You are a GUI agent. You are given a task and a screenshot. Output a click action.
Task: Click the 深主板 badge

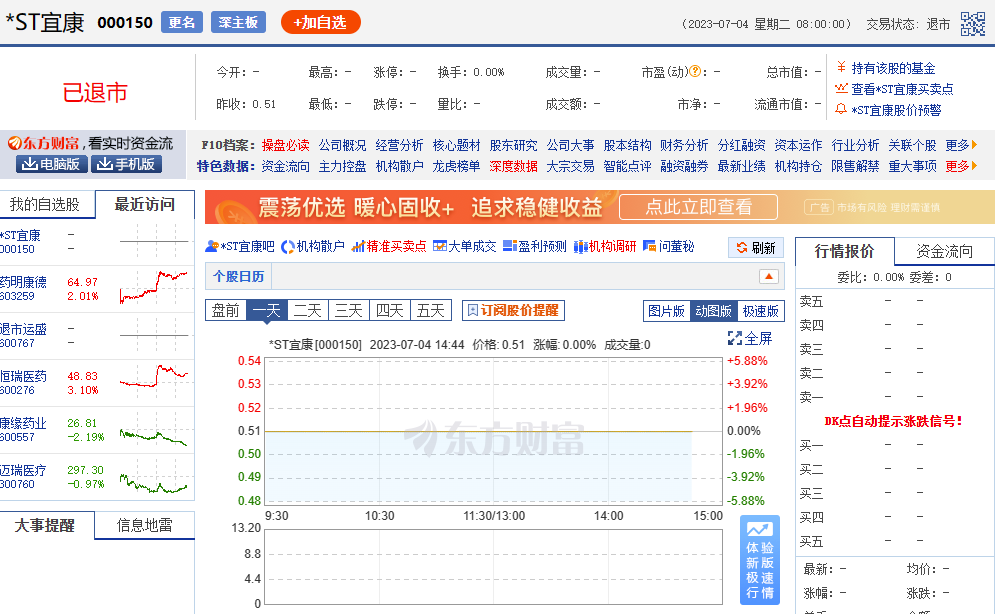[238, 22]
